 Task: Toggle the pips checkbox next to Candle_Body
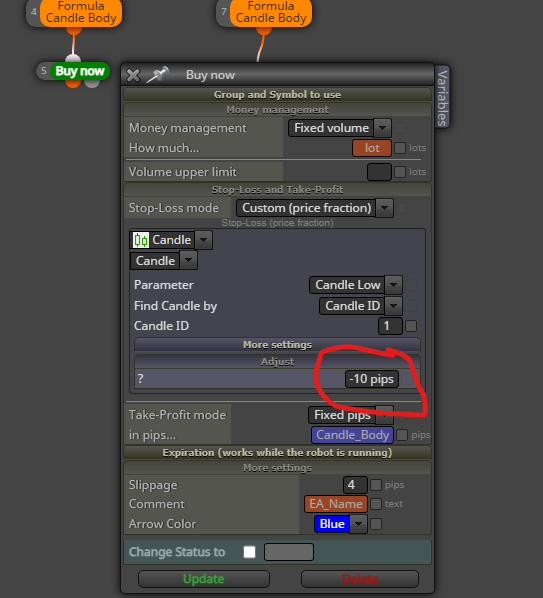tap(402, 435)
